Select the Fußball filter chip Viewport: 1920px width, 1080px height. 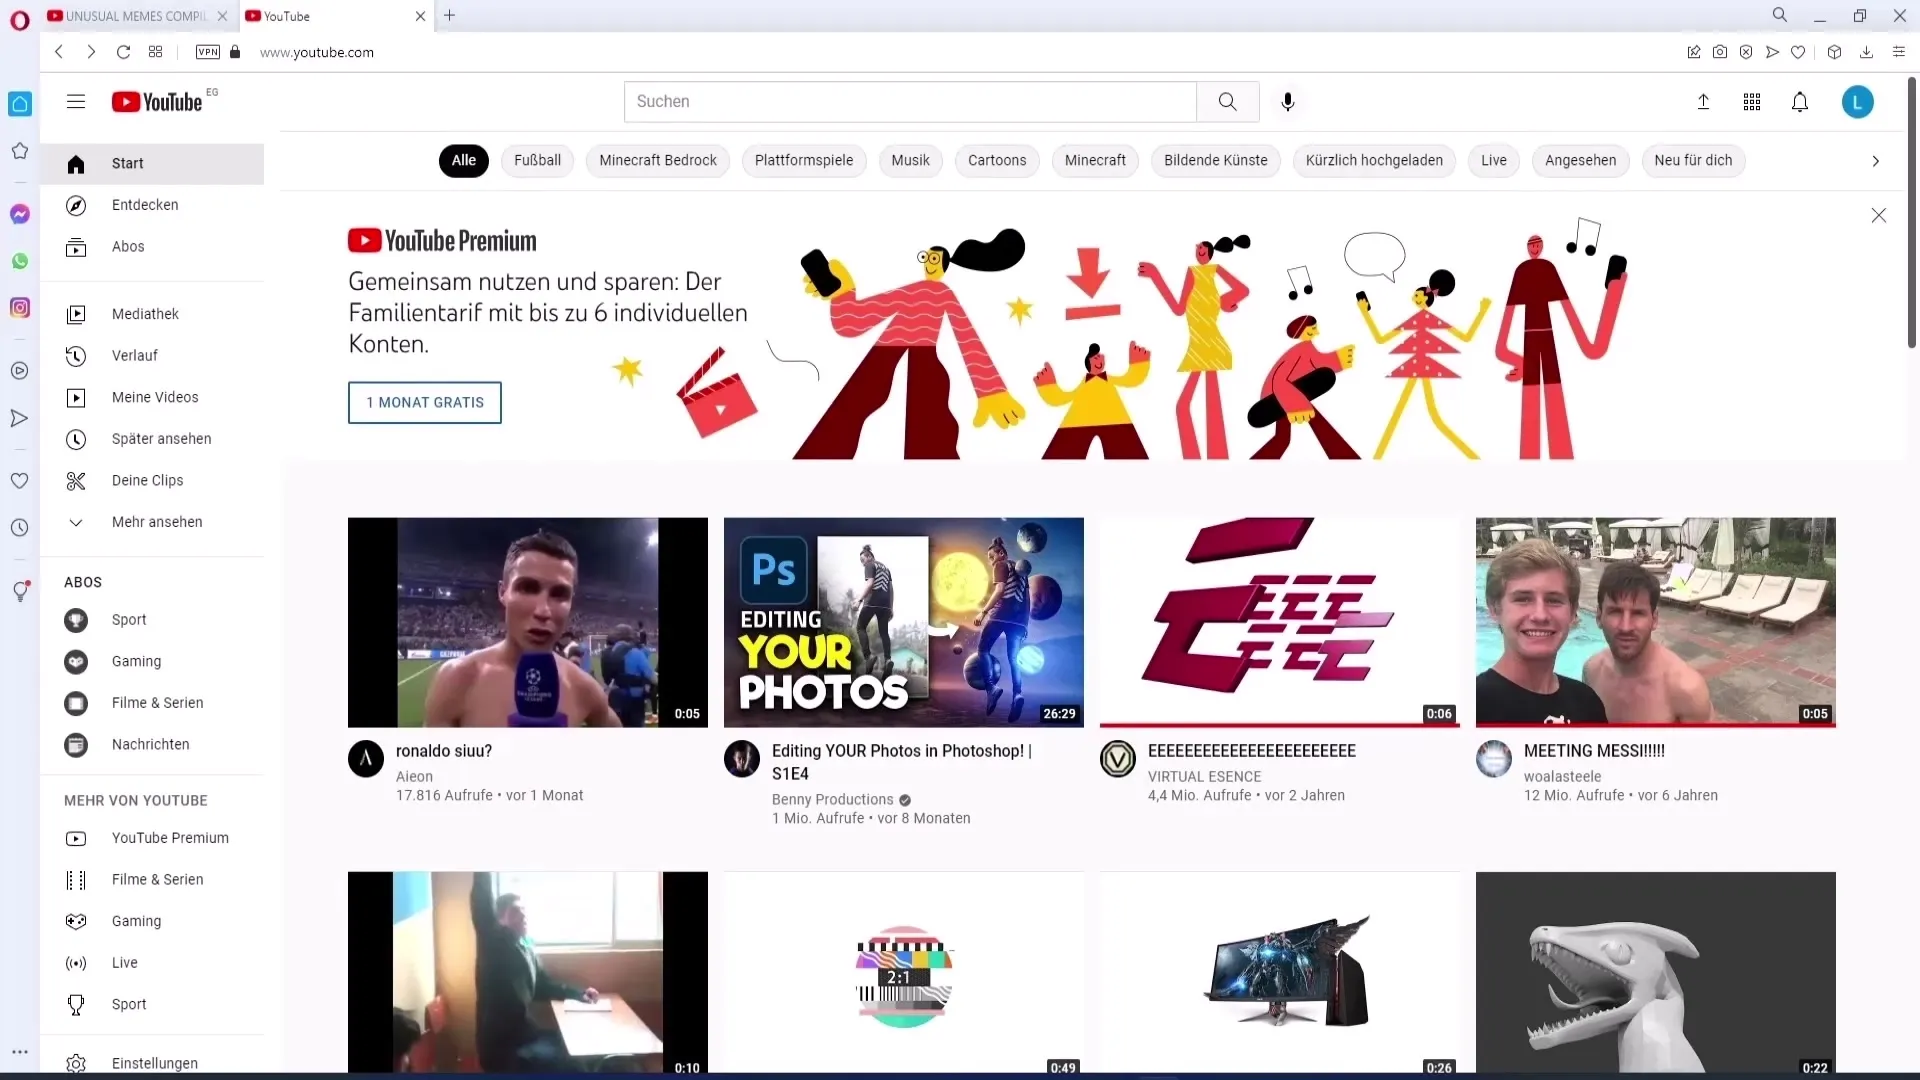(537, 160)
